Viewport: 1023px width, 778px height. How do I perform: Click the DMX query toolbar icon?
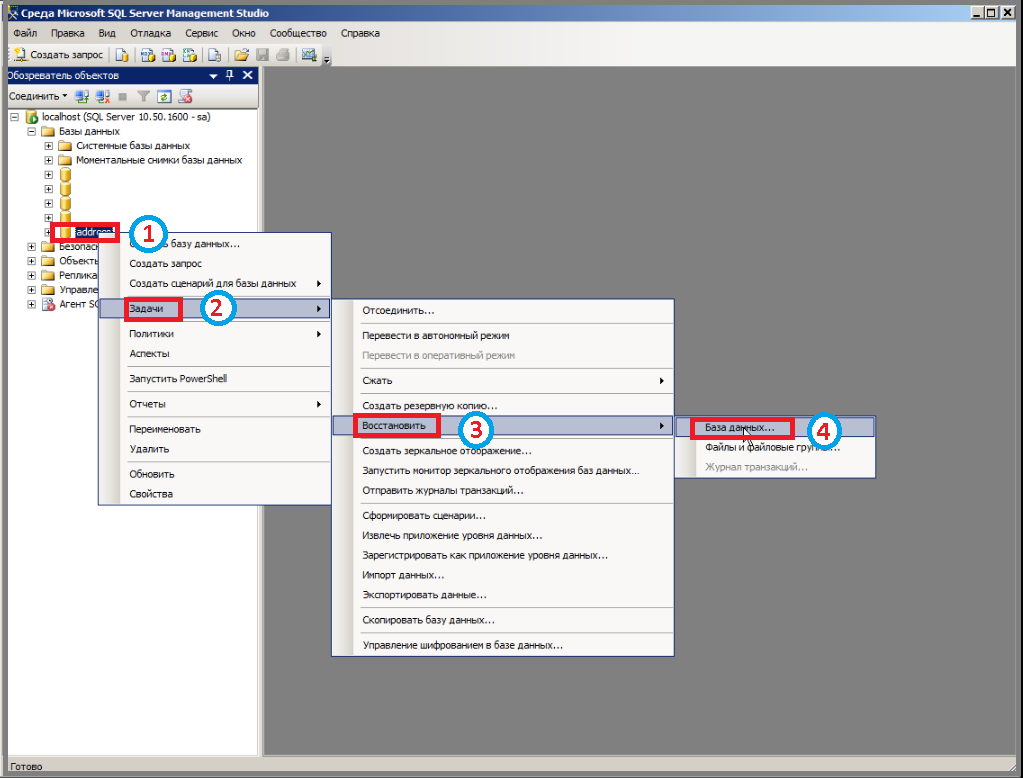169,55
